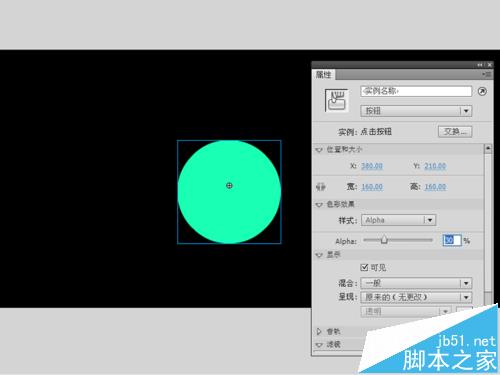This screenshot has height=375, width=500.
Task: Click the Y value 210.00
Action: pyautogui.click(x=435, y=166)
